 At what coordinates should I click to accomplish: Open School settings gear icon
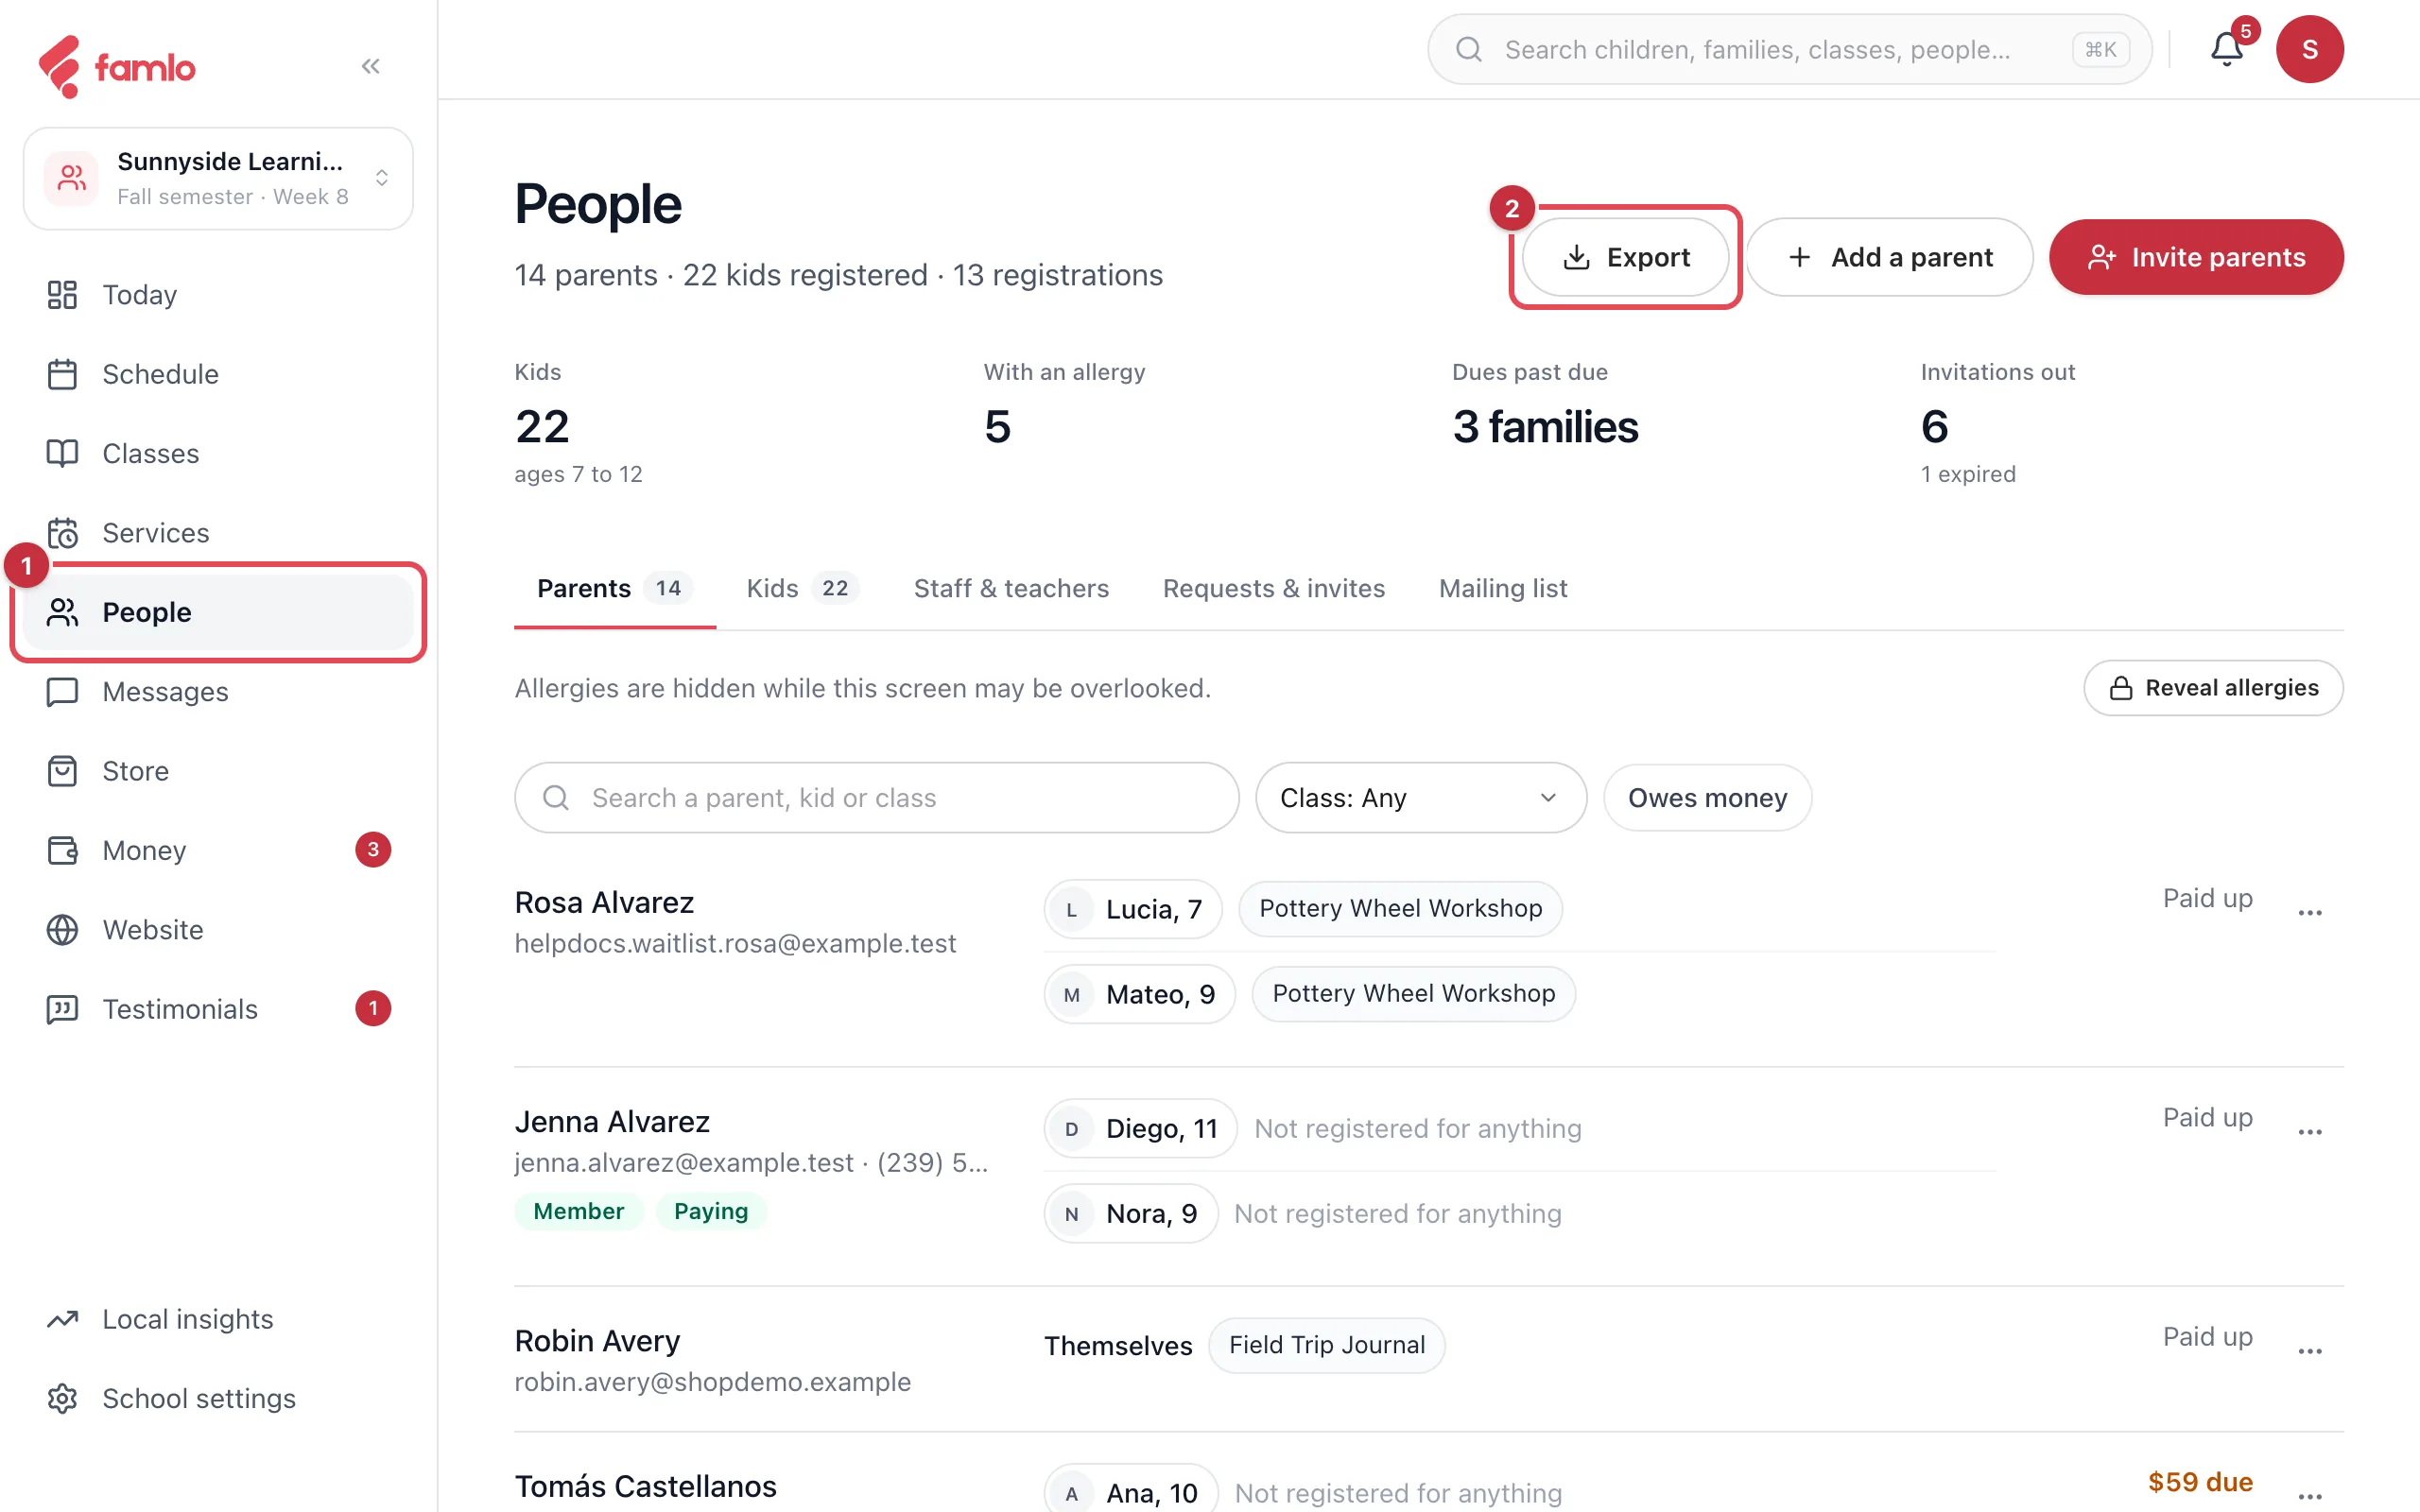(62, 1398)
